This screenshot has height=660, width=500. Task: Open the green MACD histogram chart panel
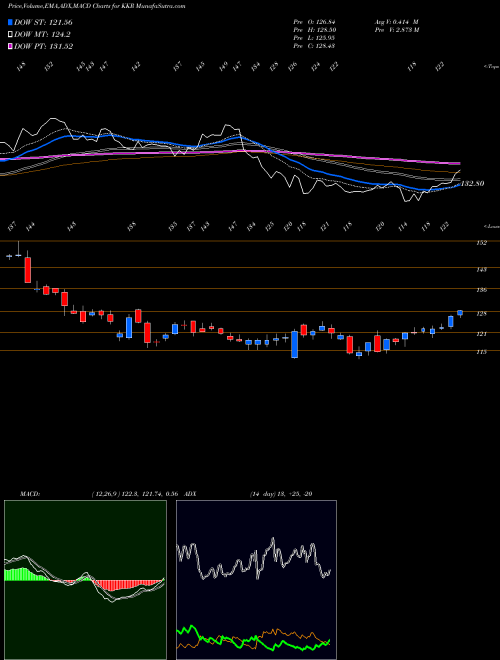tap(85, 580)
